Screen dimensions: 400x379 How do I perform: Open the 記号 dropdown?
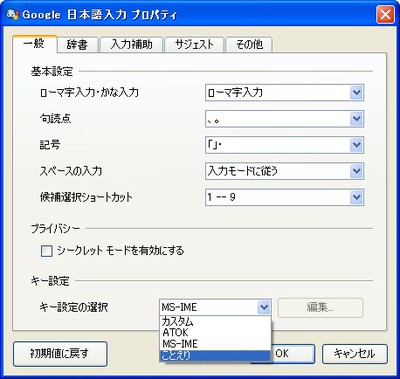(x=284, y=145)
